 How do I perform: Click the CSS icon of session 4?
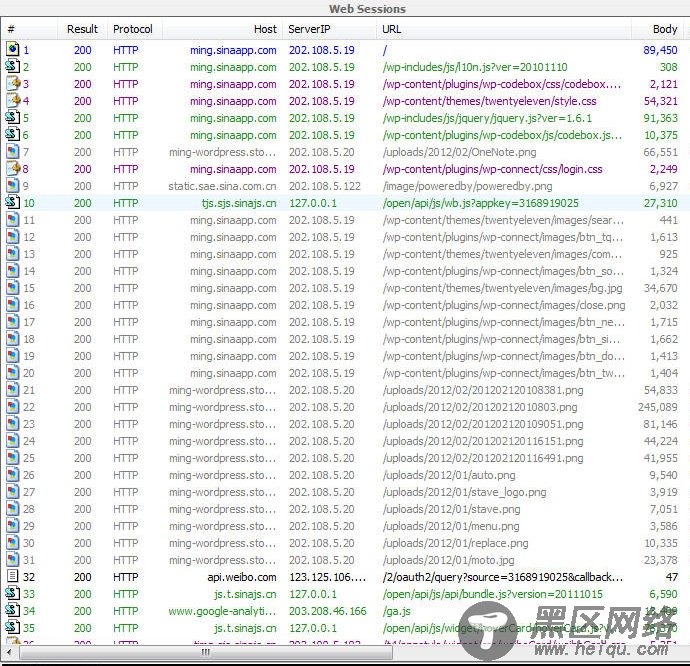(13, 101)
